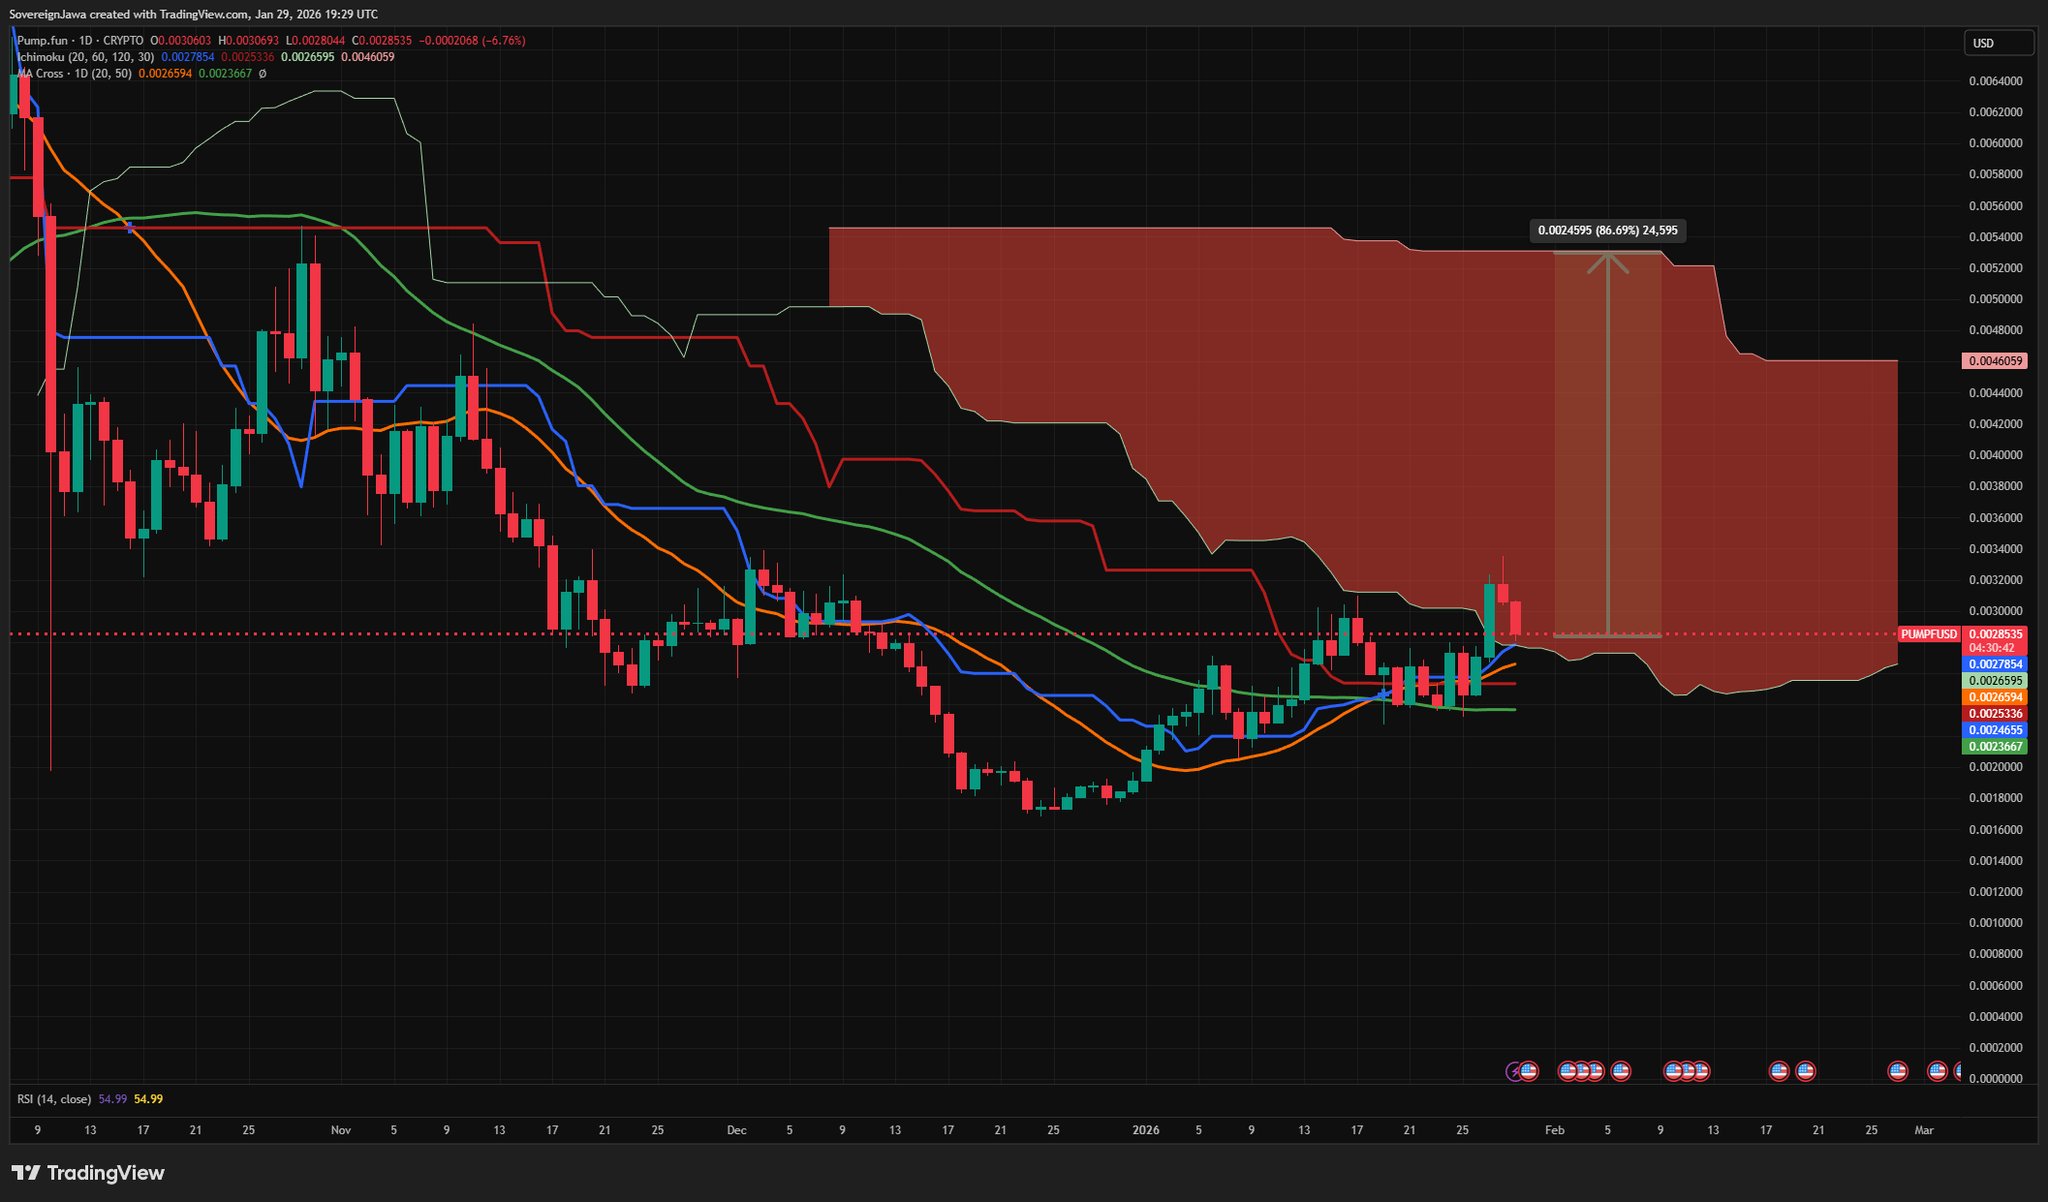Click the pink 0.0046059 price axis tag
The image size is (2048, 1202).
(1994, 361)
